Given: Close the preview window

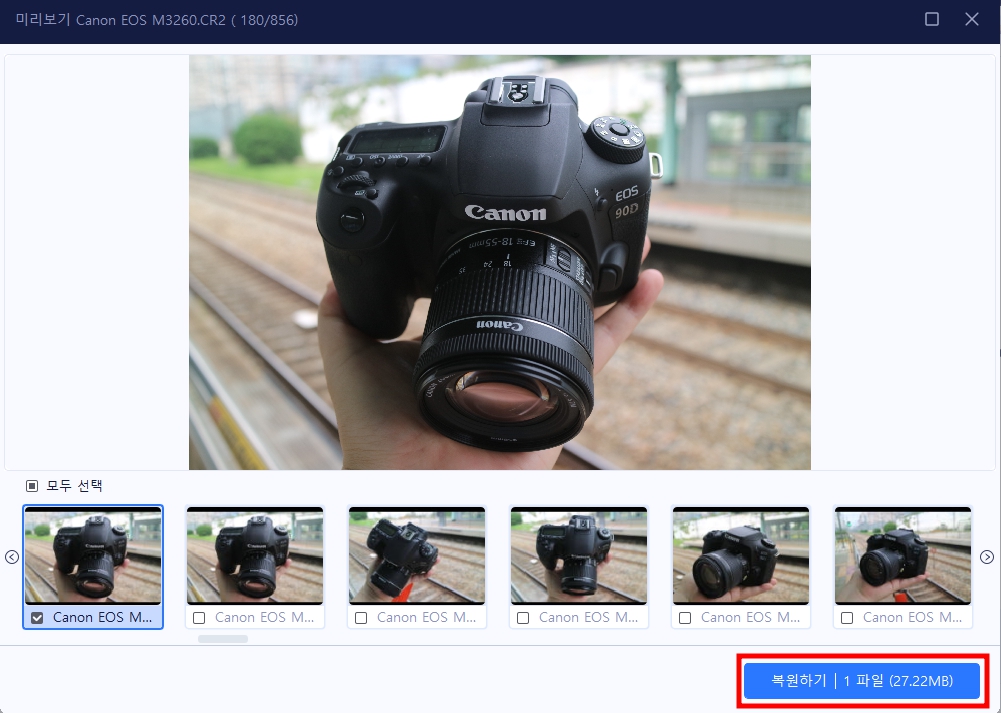Looking at the screenshot, I should click(x=972, y=19).
